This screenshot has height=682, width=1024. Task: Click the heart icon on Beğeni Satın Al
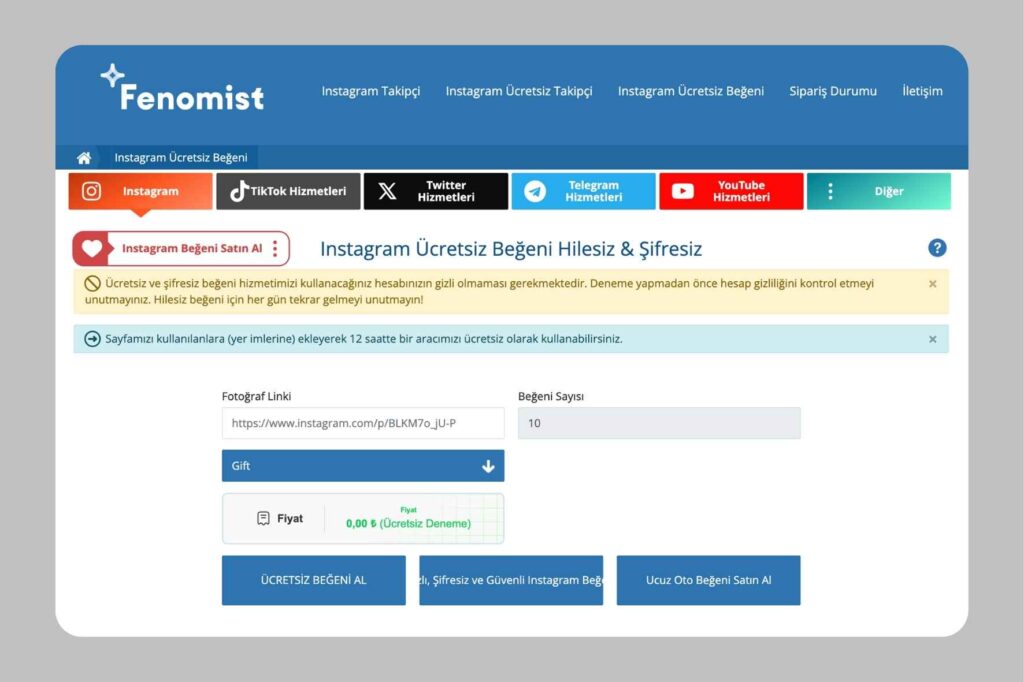92,248
